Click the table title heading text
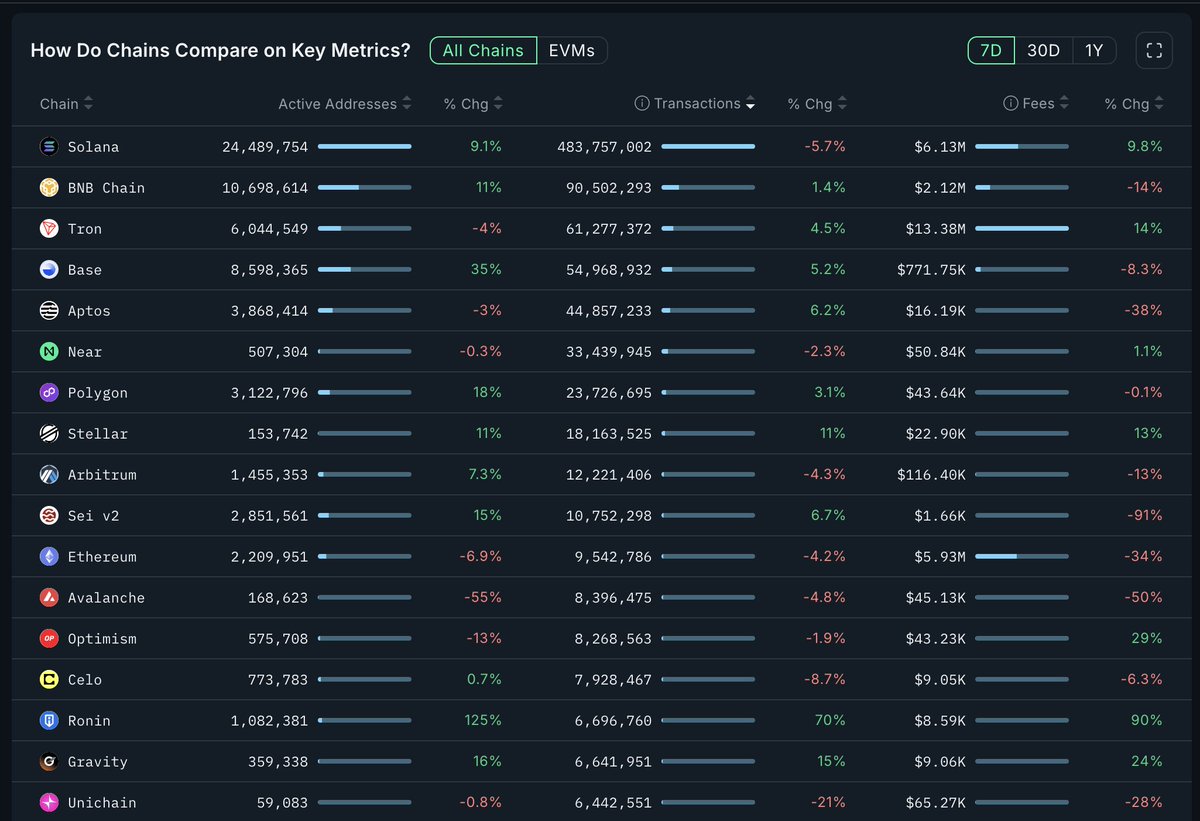The height and width of the screenshot is (821, 1200). click(x=220, y=50)
